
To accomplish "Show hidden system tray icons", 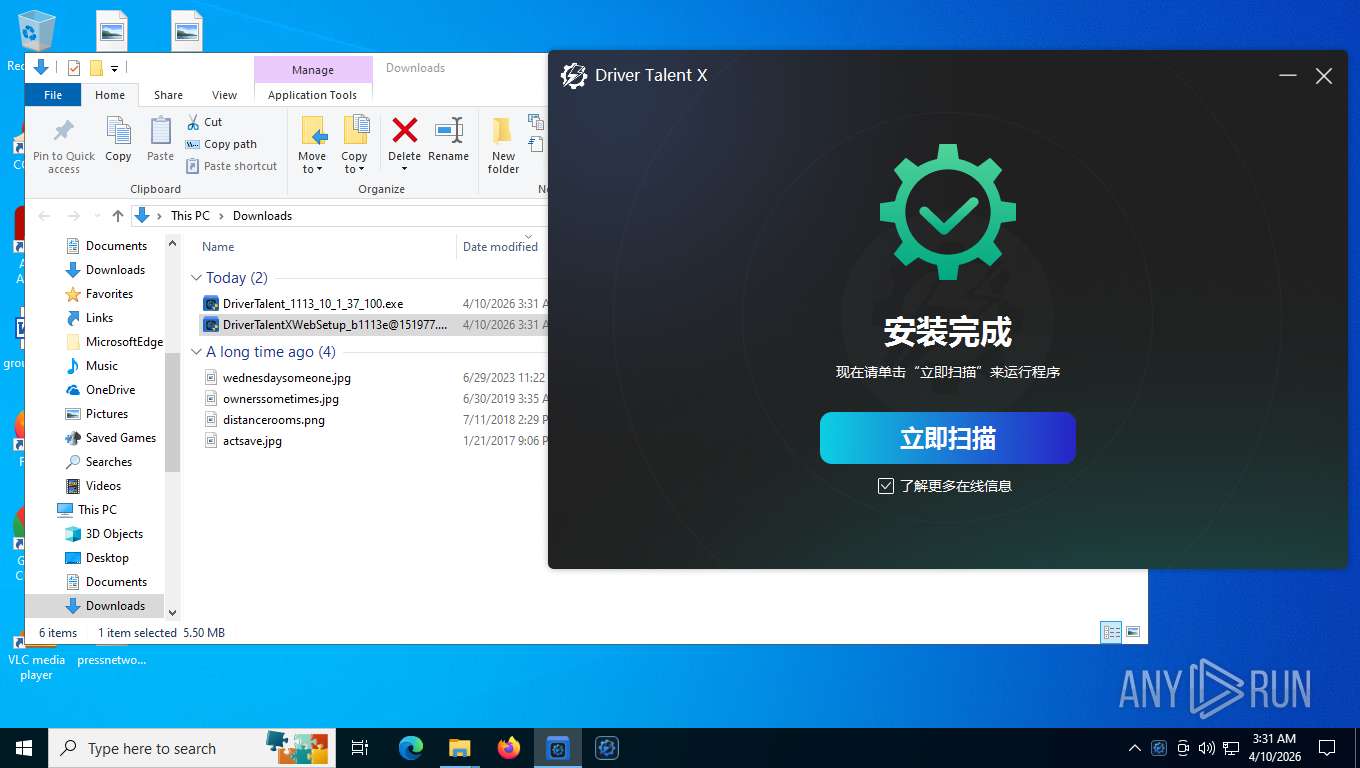I will 1134,748.
